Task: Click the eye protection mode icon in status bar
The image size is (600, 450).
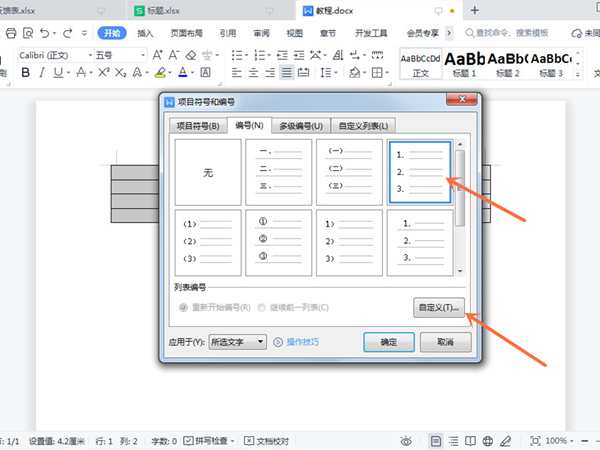Action: (x=405, y=441)
